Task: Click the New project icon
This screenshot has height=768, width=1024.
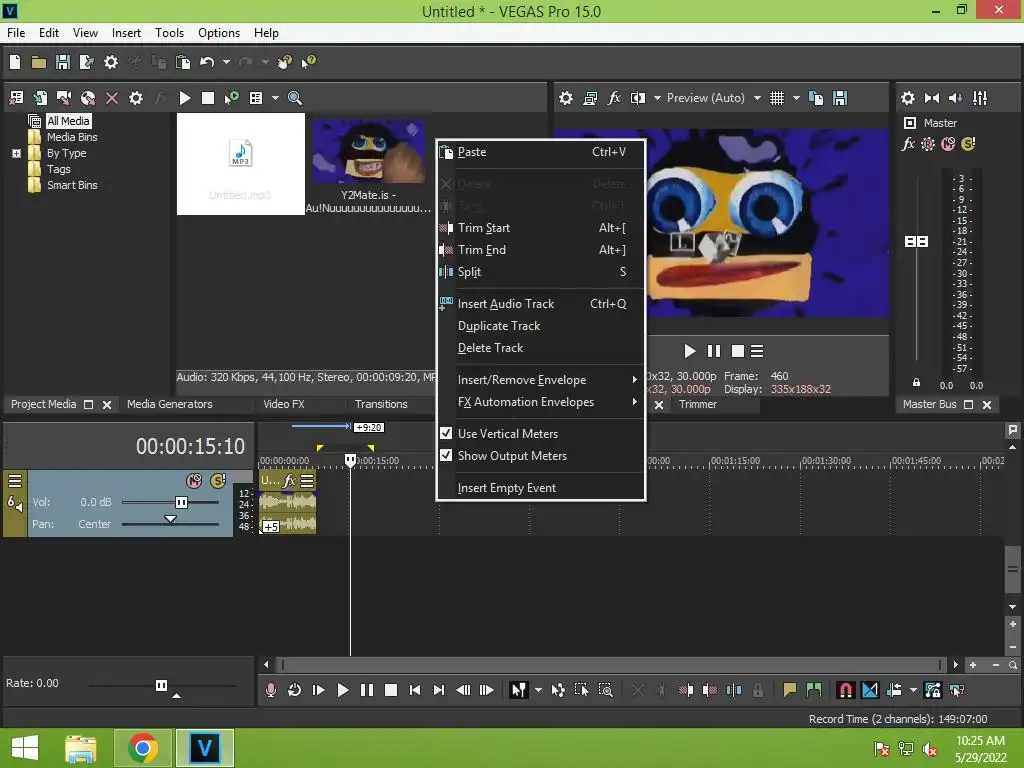Action: point(15,62)
